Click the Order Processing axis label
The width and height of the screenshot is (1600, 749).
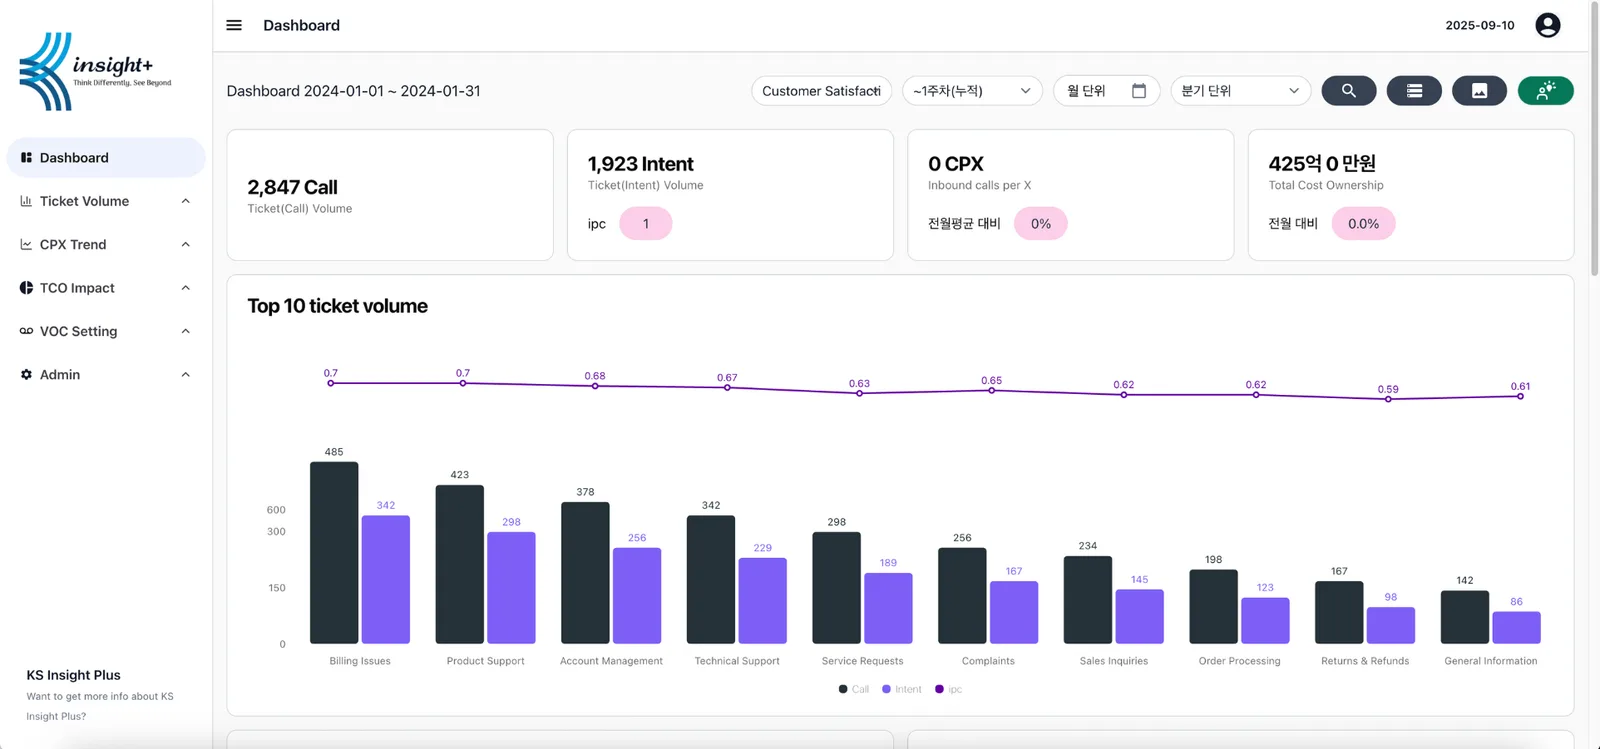[x=1239, y=661]
